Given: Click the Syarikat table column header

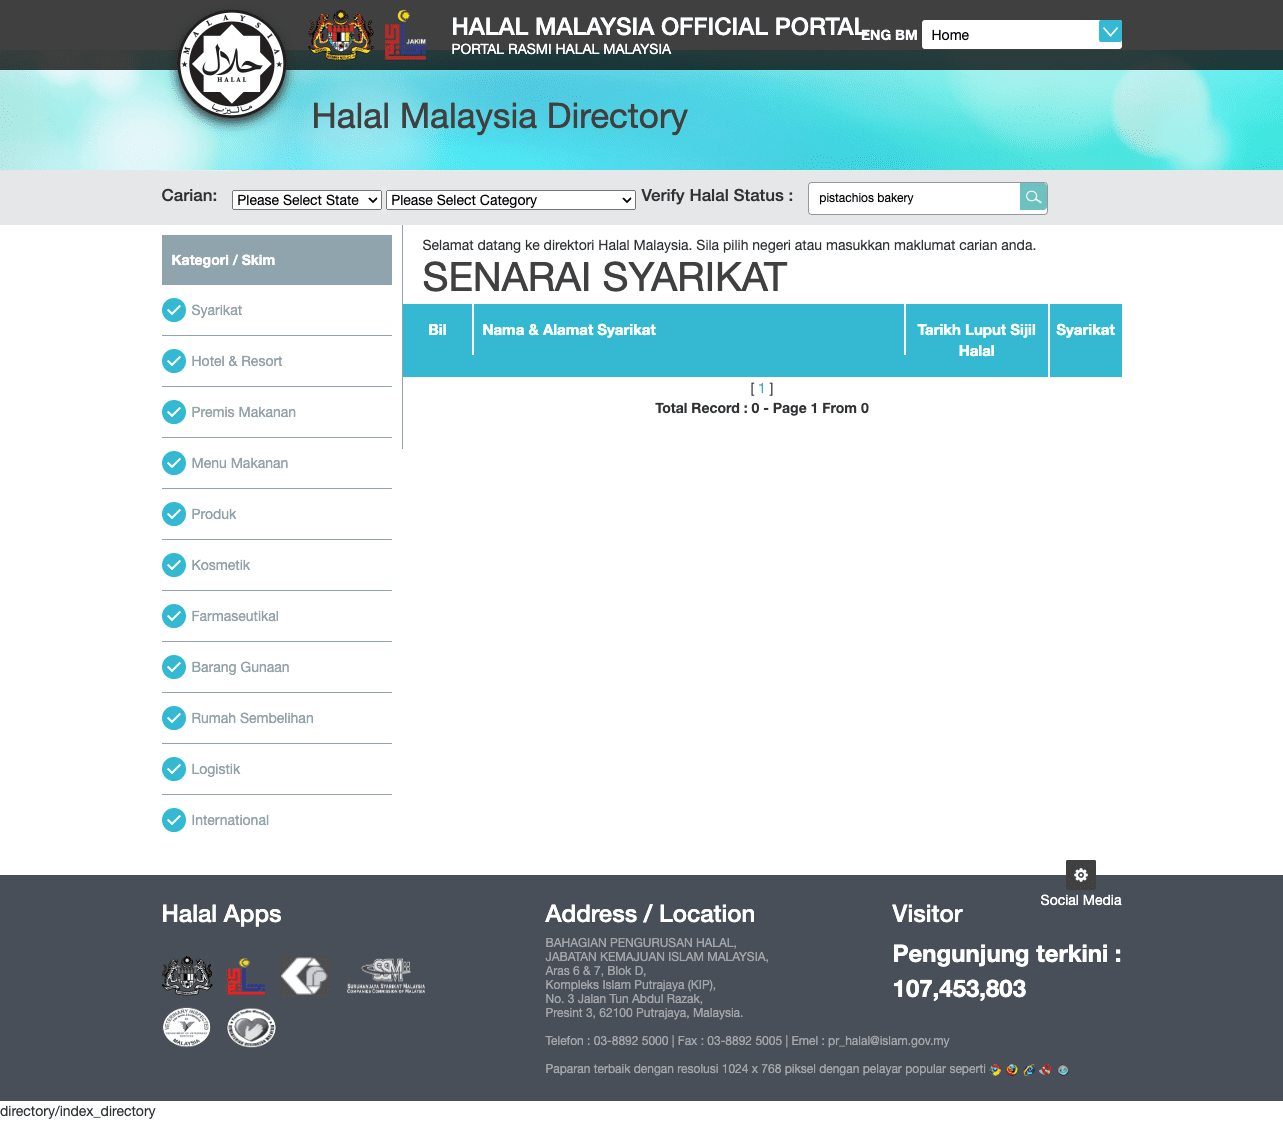Looking at the screenshot, I should point(1086,330).
